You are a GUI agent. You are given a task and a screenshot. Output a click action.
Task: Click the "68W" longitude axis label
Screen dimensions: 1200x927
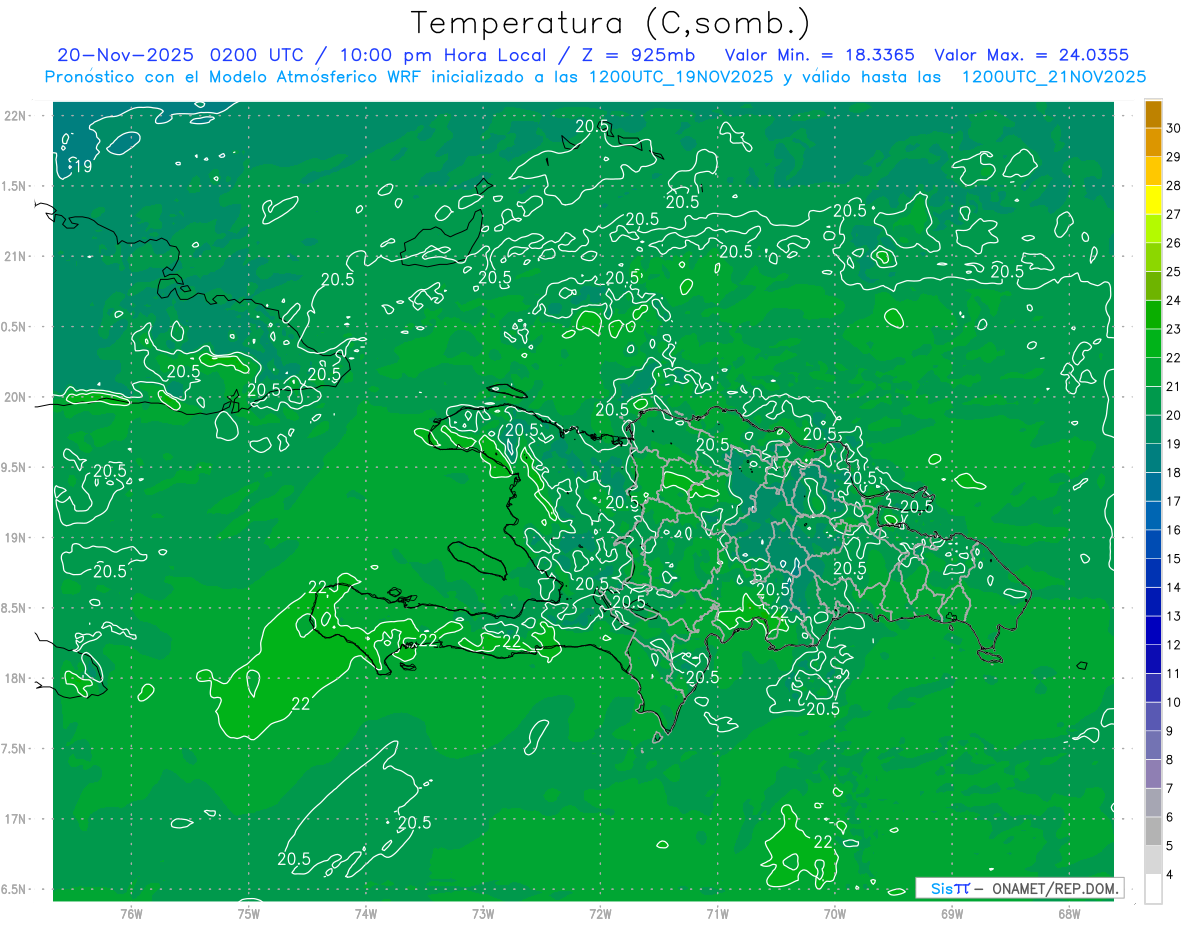click(x=1068, y=912)
